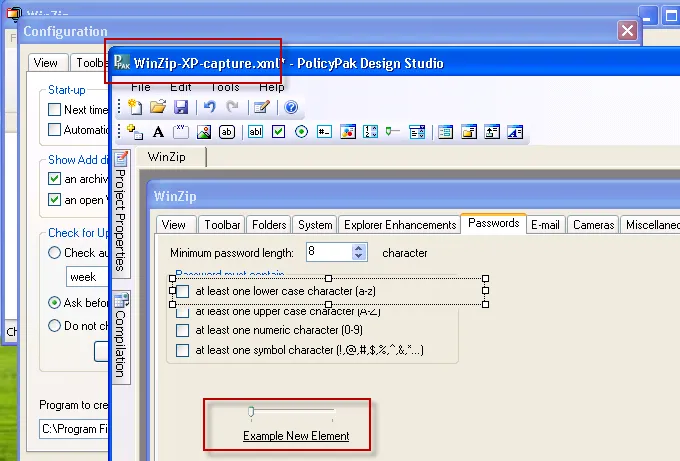The width and height of the screenshot is (680, 461).
Task: Tick at least one symbol character checkbox
Action: click(x=183, y=350)
